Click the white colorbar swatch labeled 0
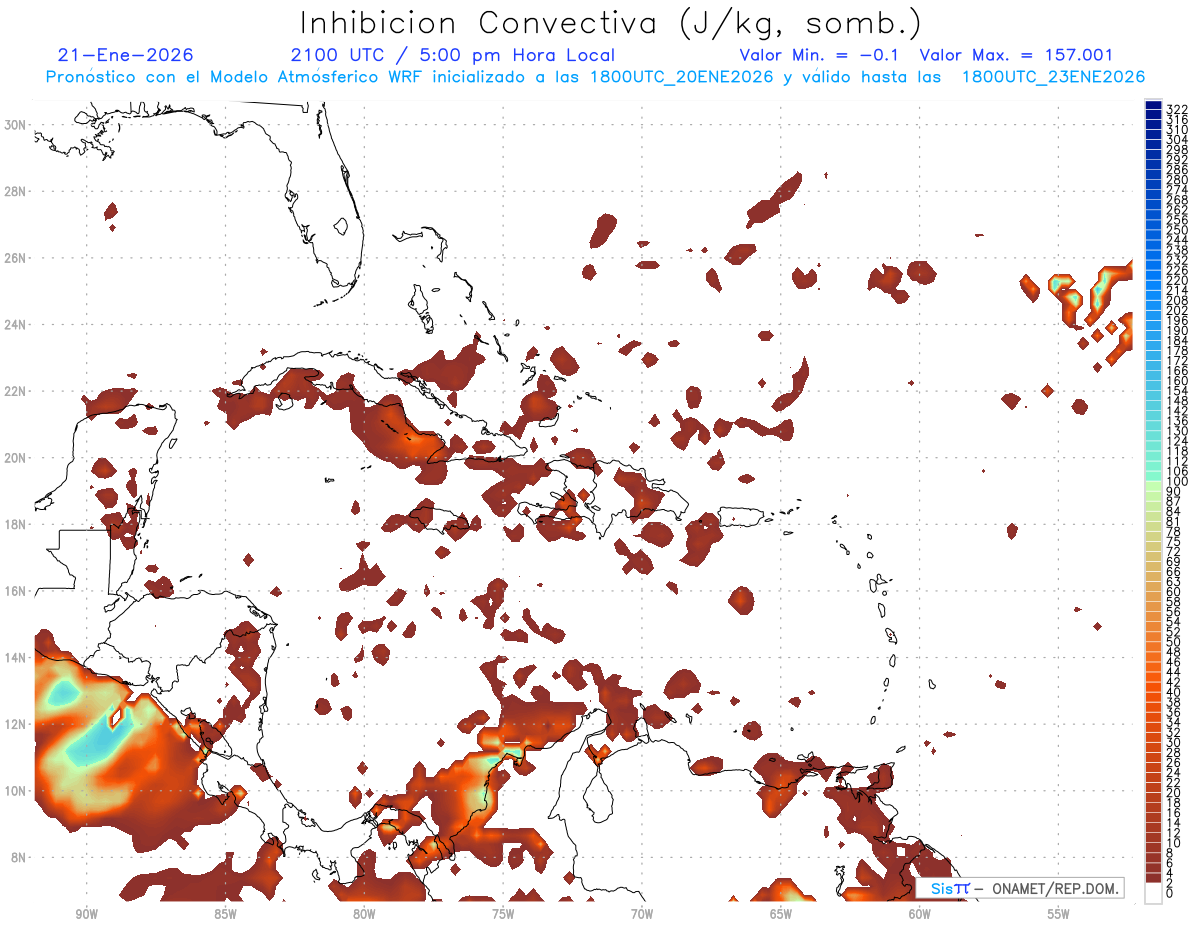Image resolution: width=1200 pixels, height=927 pixels. click(1154, 893)
